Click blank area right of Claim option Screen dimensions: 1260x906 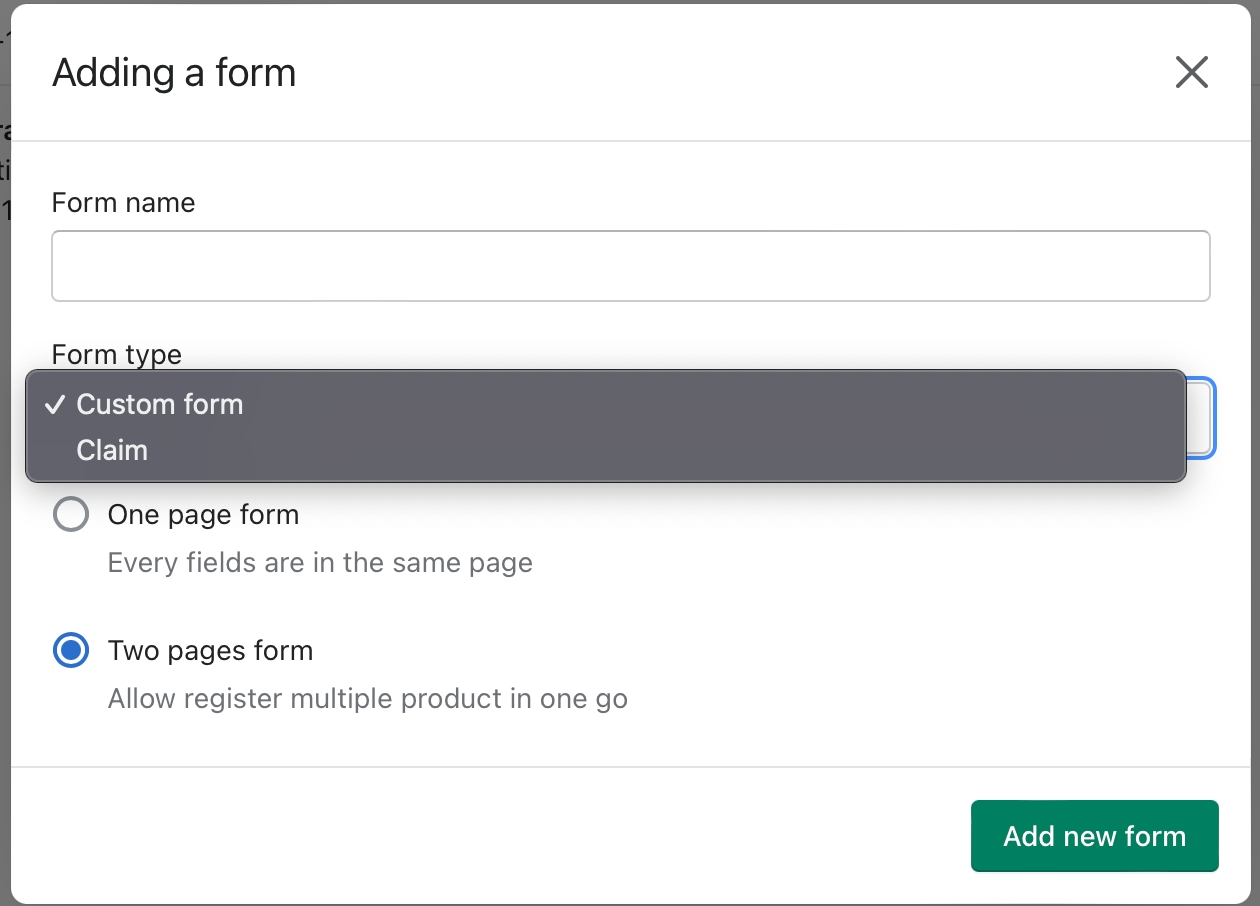click(700, 451)
